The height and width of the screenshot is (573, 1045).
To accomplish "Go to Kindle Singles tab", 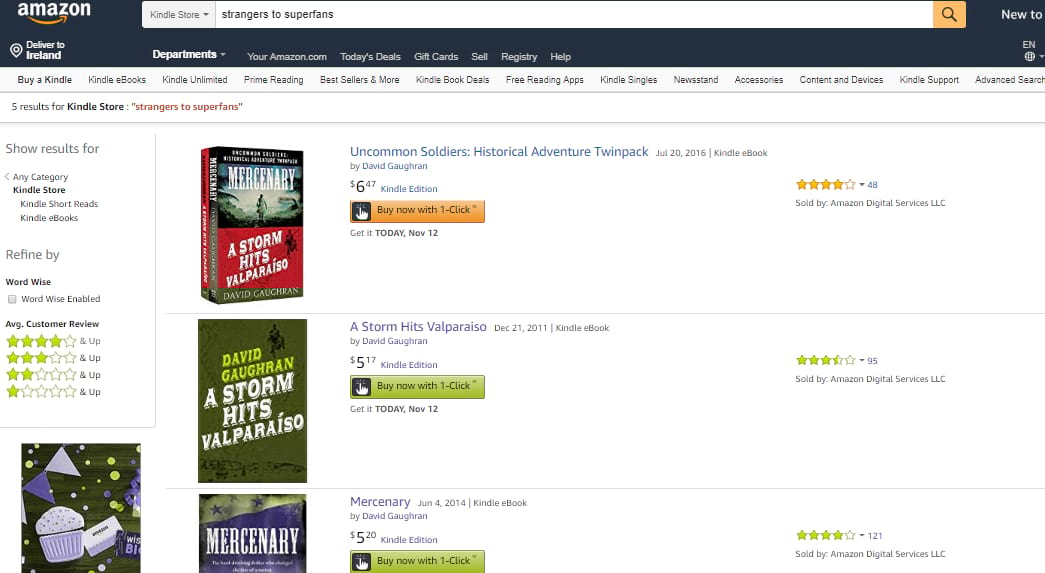I will [628, 79].
